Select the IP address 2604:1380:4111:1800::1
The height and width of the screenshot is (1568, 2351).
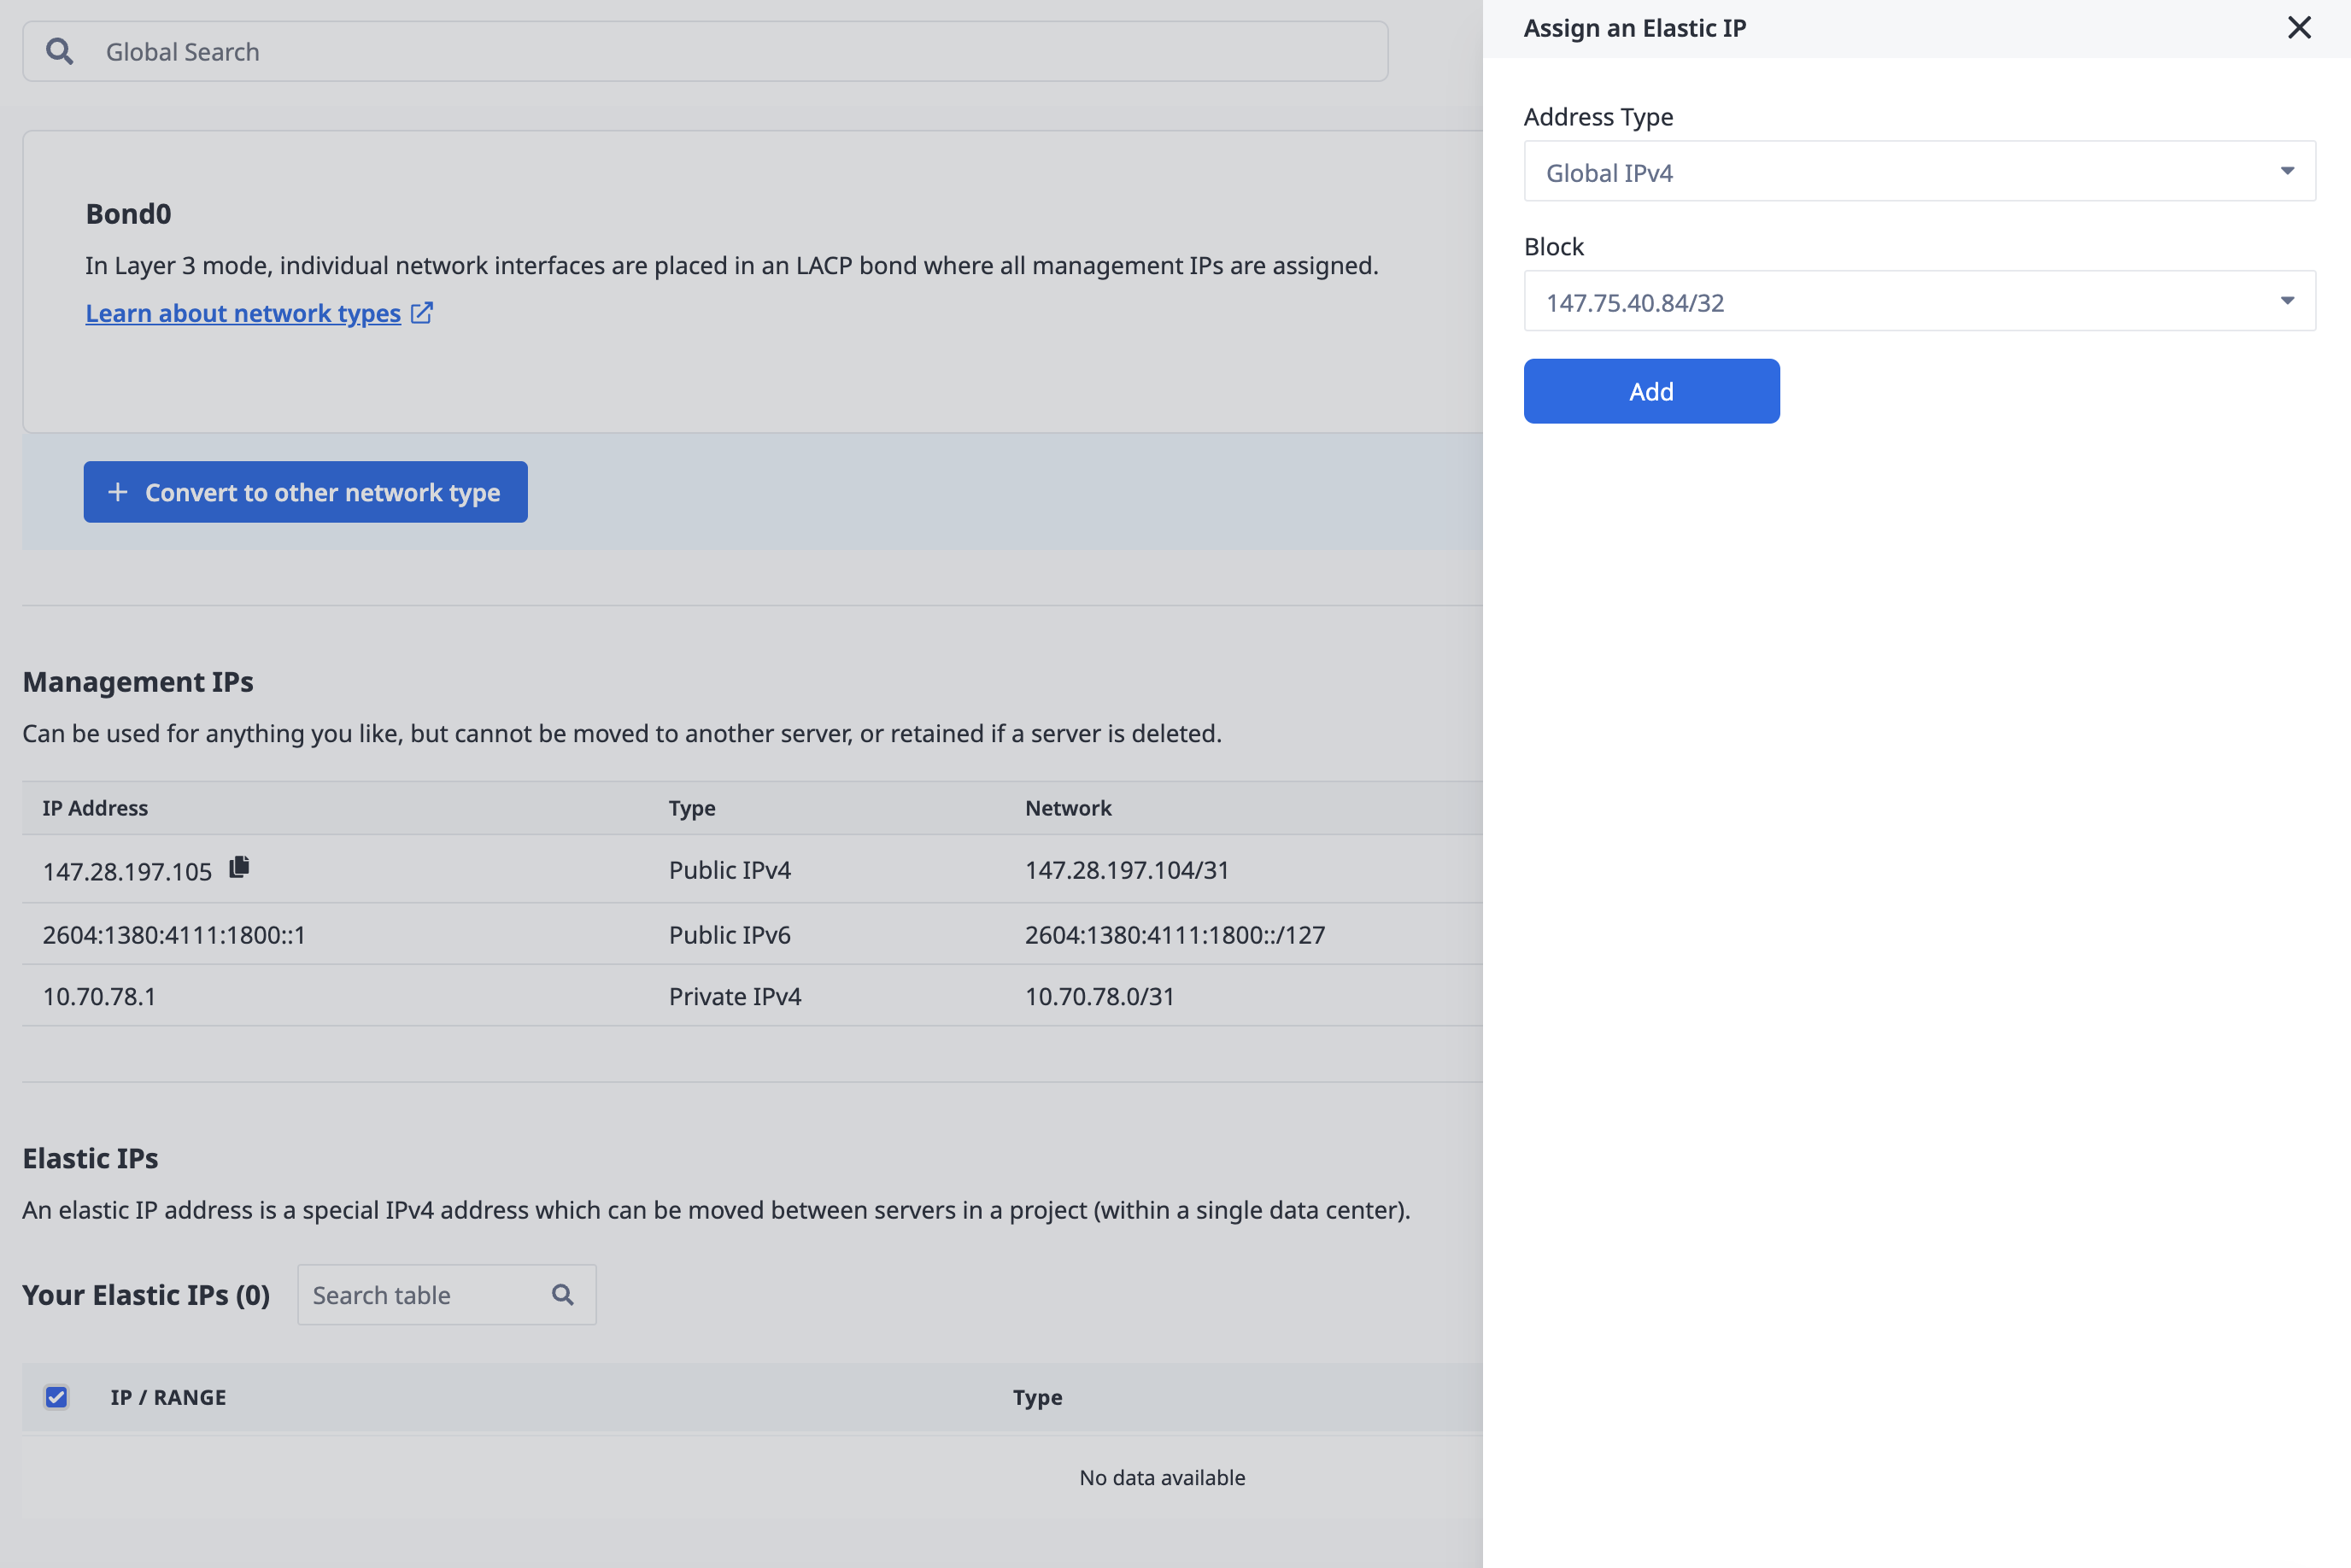click(174, 935)
